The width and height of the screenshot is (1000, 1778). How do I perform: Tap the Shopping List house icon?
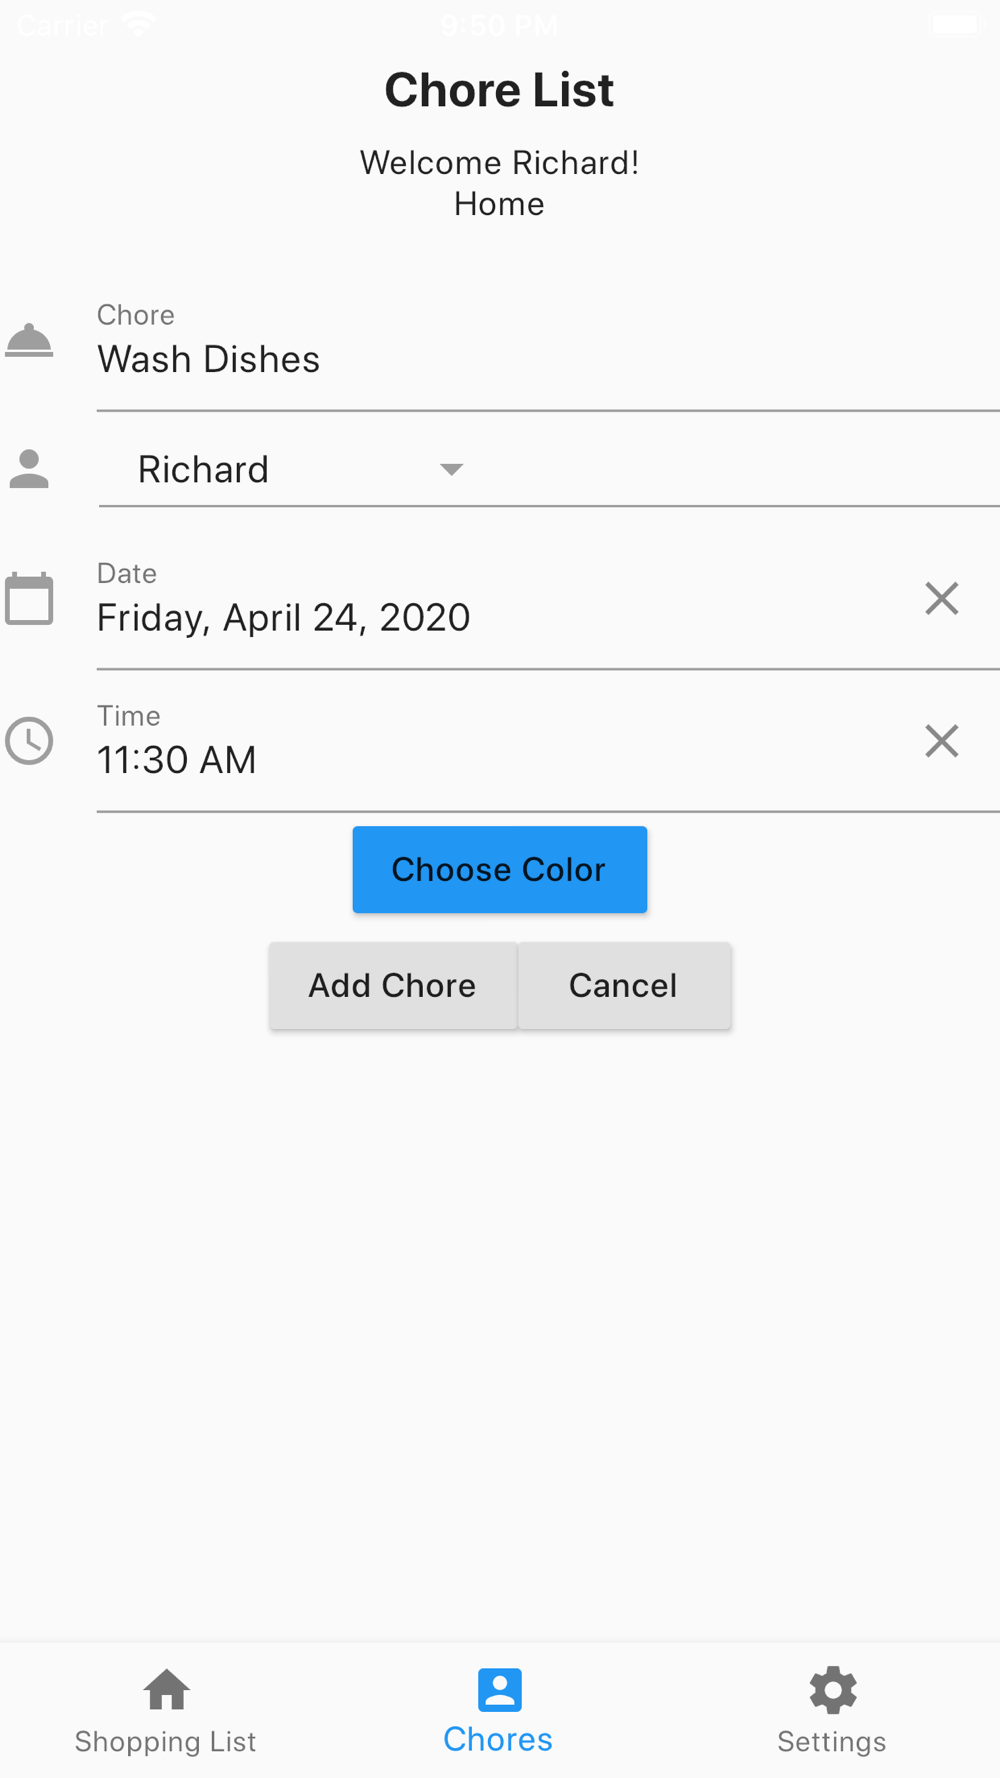pos(166,1690)
